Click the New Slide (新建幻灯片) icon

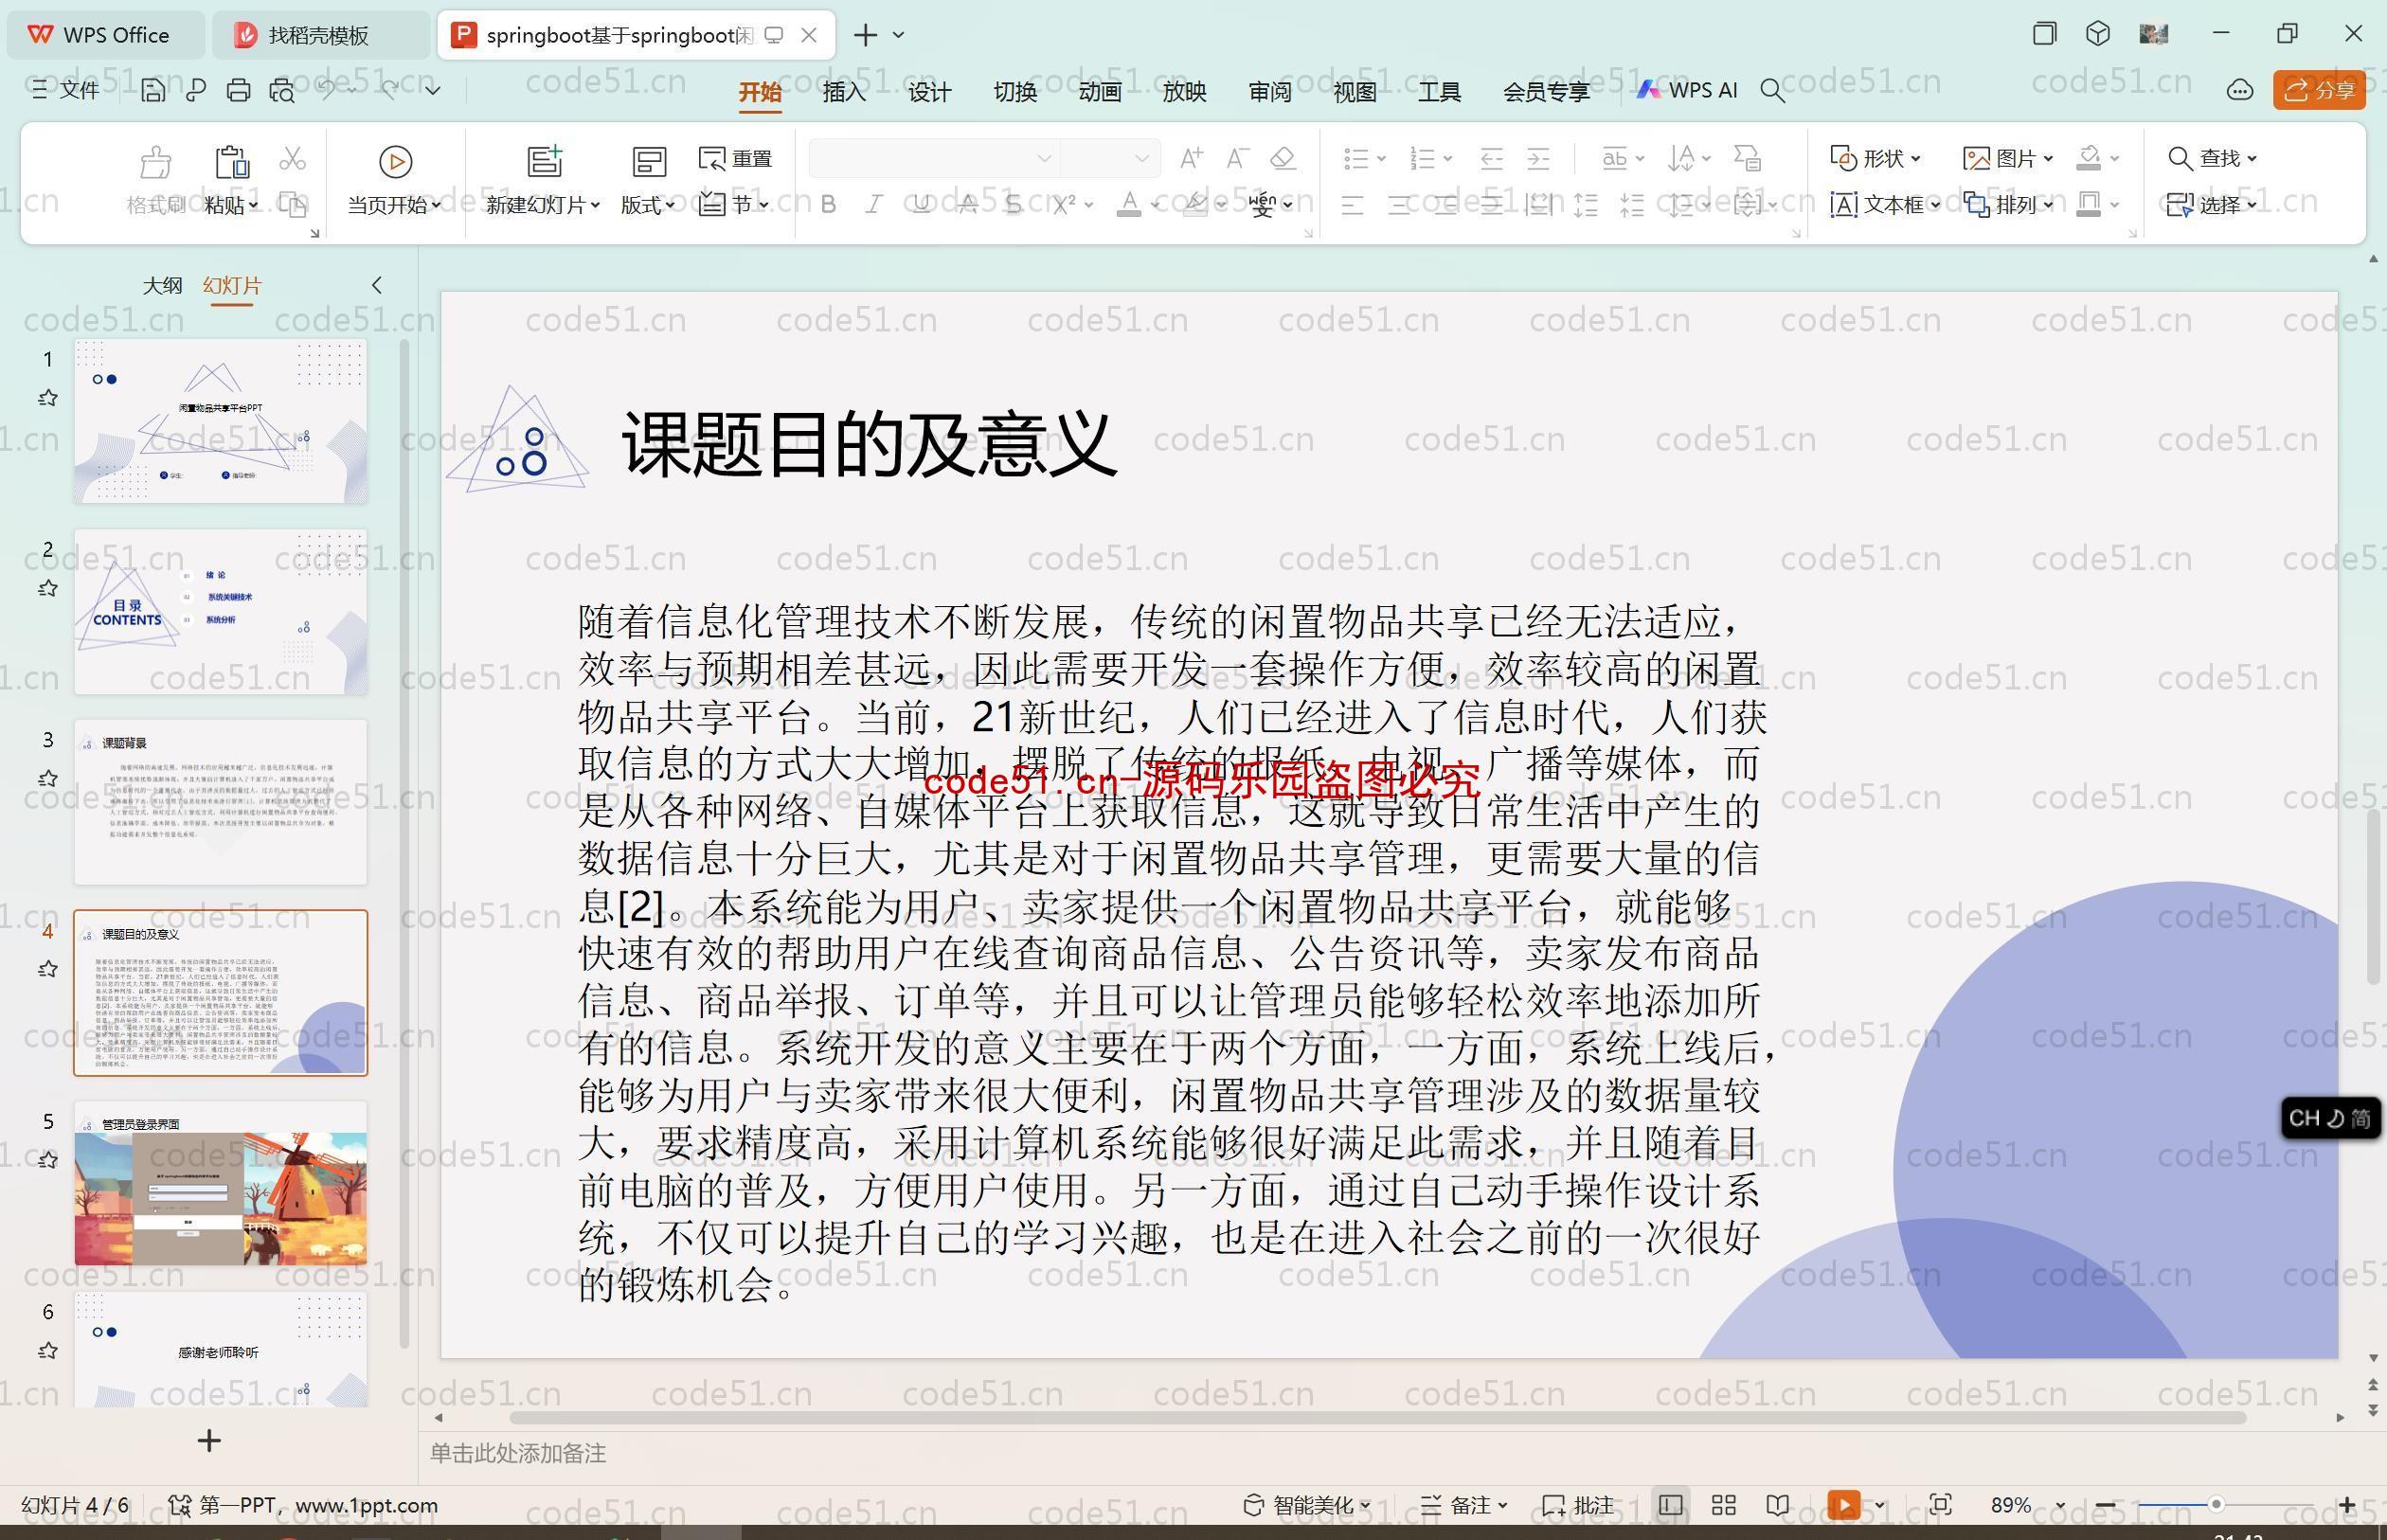point(545,161)
